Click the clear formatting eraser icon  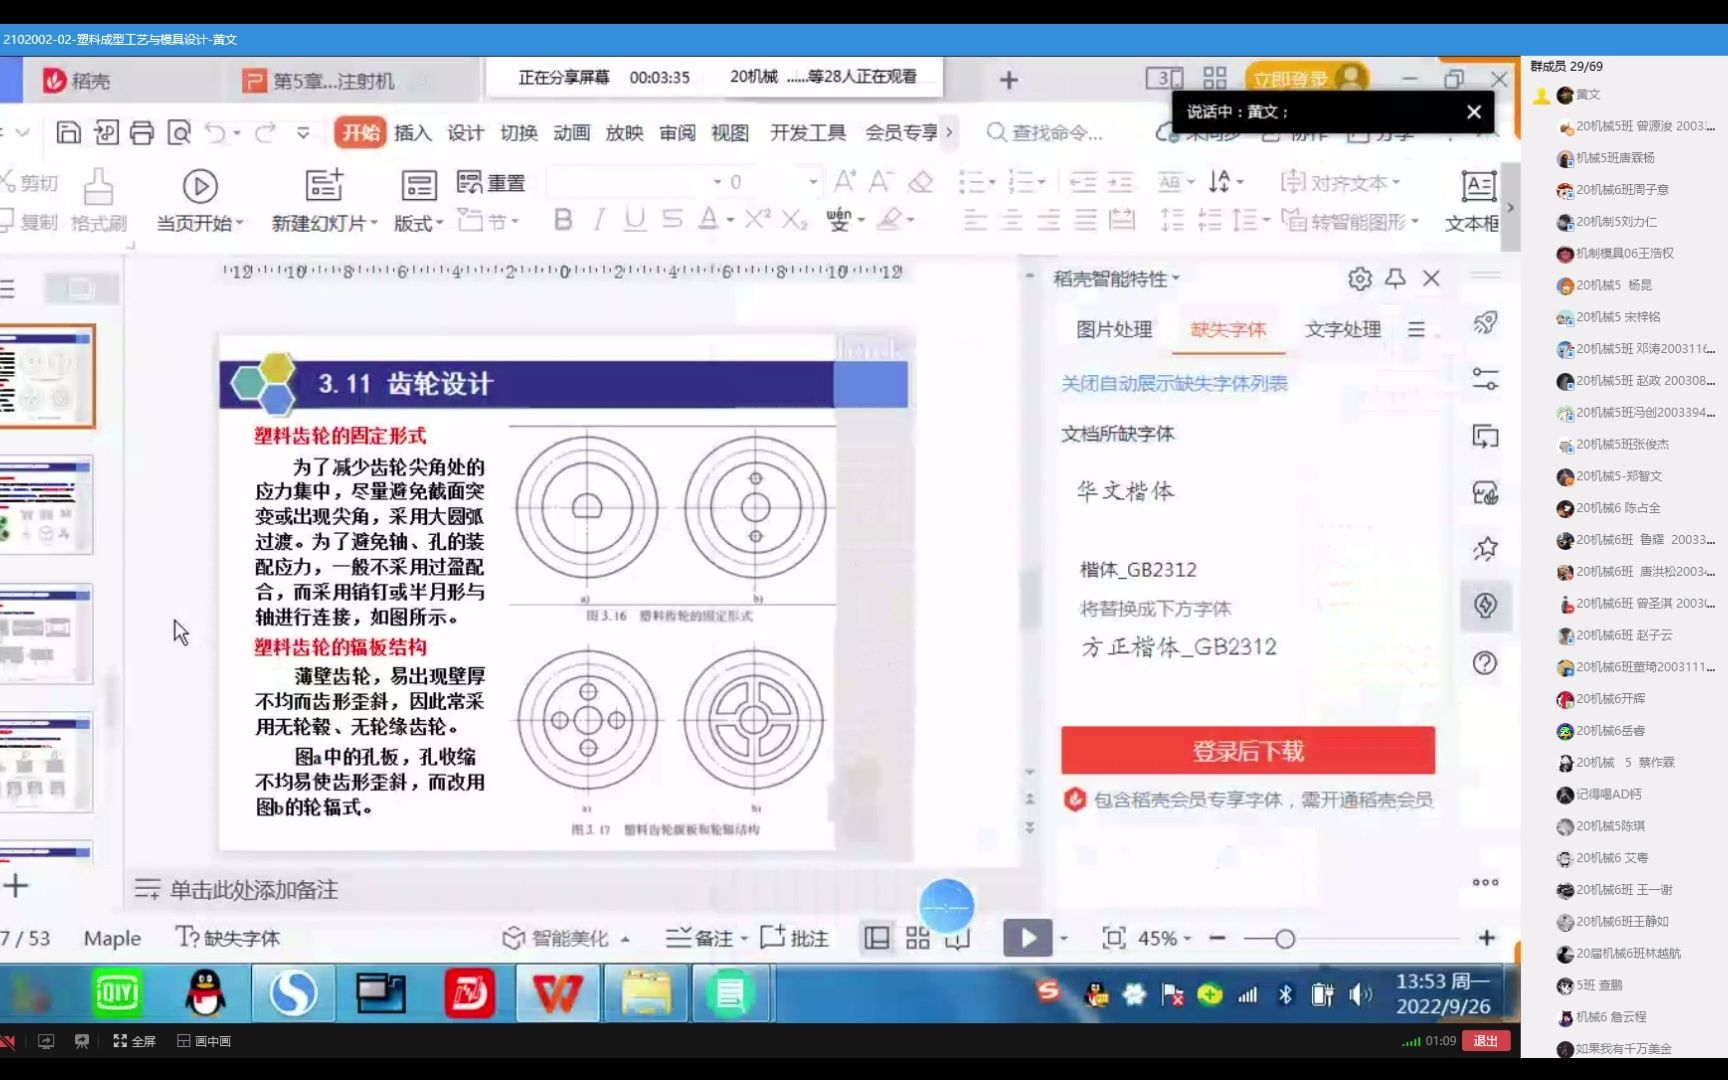[921, 182]
